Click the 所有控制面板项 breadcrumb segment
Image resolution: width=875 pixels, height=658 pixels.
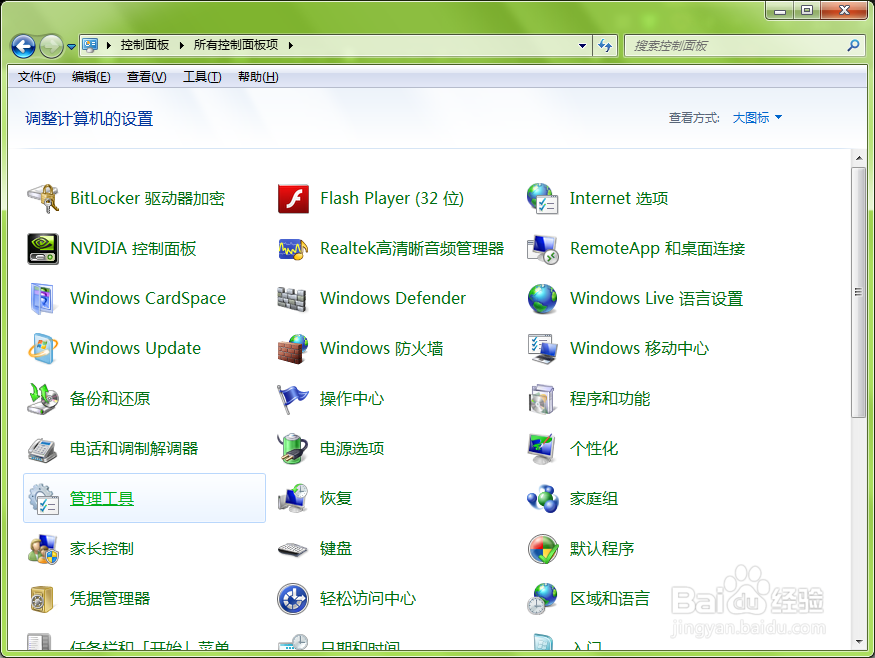[x=236, y=45]
